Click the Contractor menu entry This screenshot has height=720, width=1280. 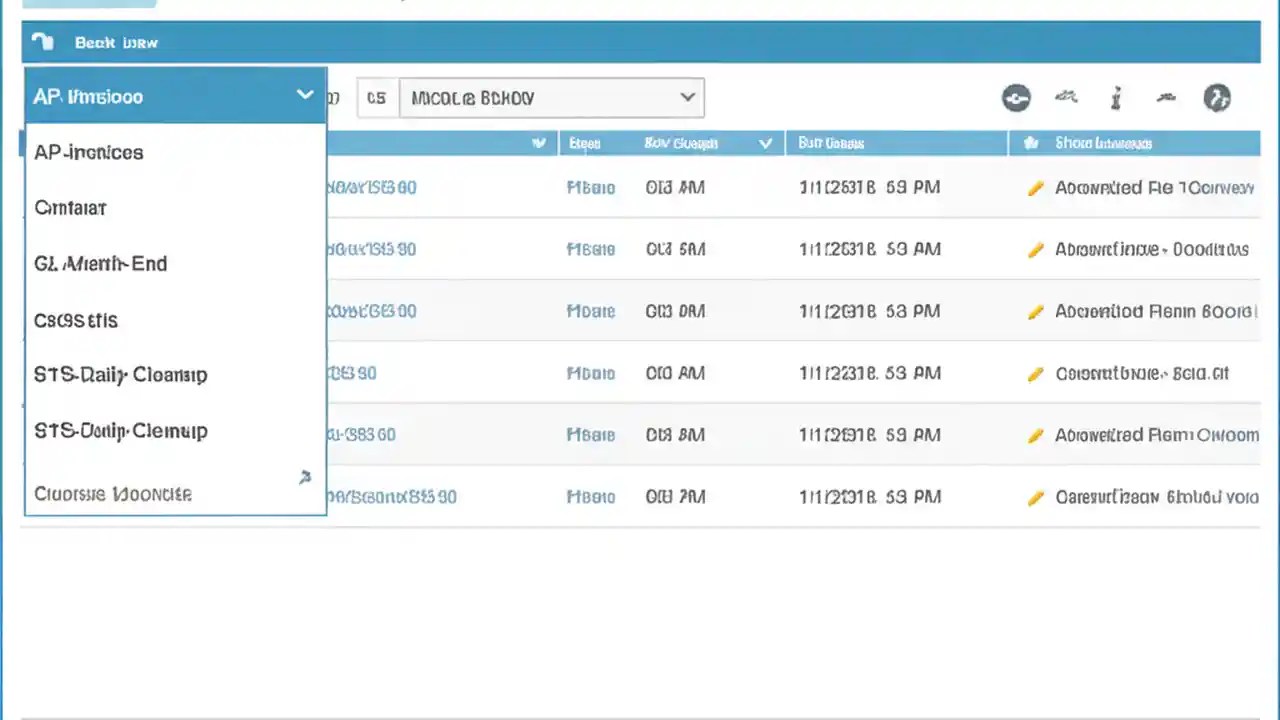point(70,207)
